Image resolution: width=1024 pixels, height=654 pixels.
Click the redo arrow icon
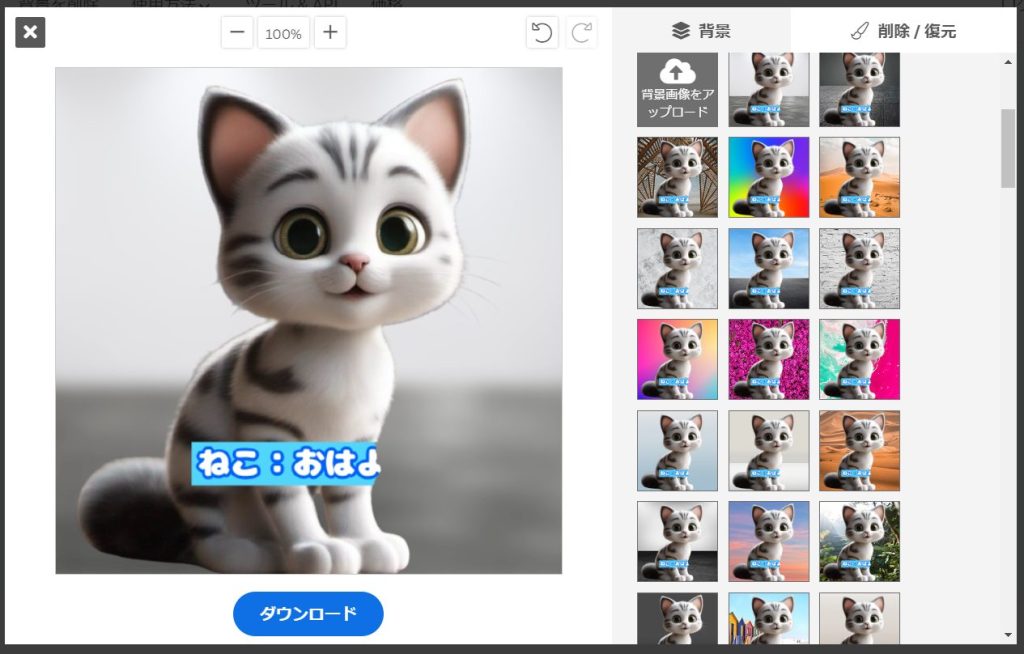click(581, 33)
